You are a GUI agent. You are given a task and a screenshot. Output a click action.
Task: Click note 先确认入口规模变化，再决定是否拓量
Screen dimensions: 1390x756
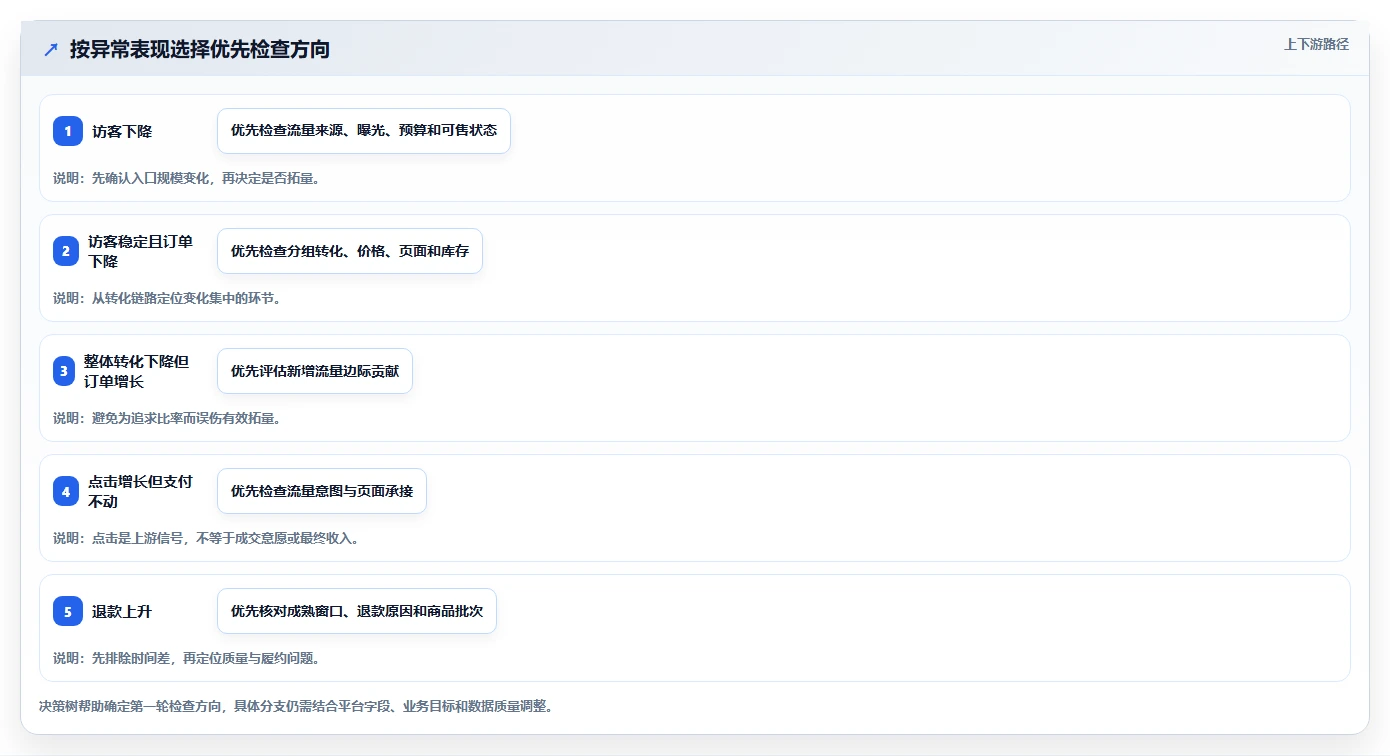(x=186, y=178)
